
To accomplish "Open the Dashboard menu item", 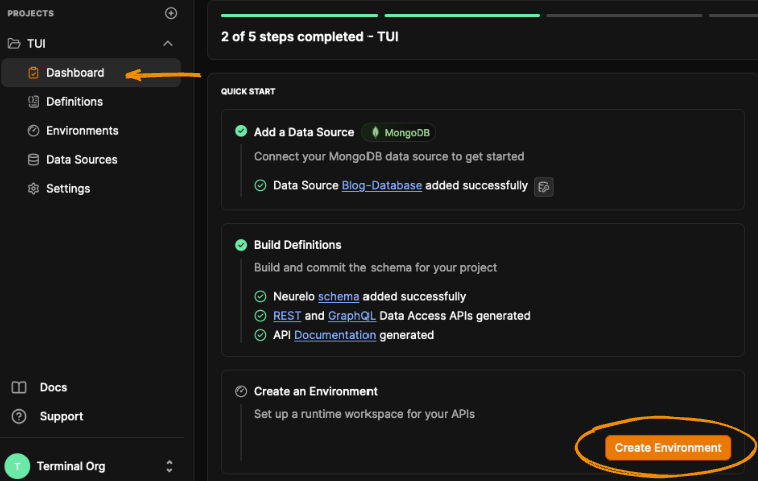I will tap(75, 73).
